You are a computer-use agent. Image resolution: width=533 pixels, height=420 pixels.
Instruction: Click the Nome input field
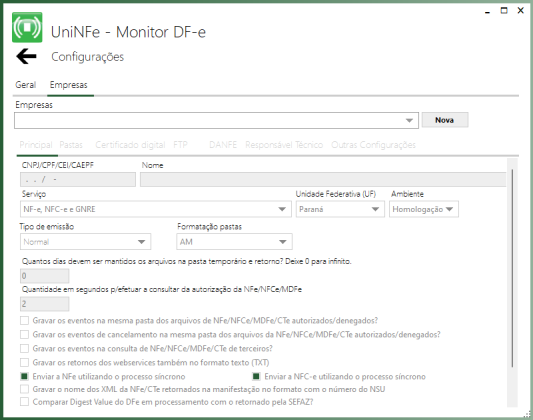(x=323, y=179)
